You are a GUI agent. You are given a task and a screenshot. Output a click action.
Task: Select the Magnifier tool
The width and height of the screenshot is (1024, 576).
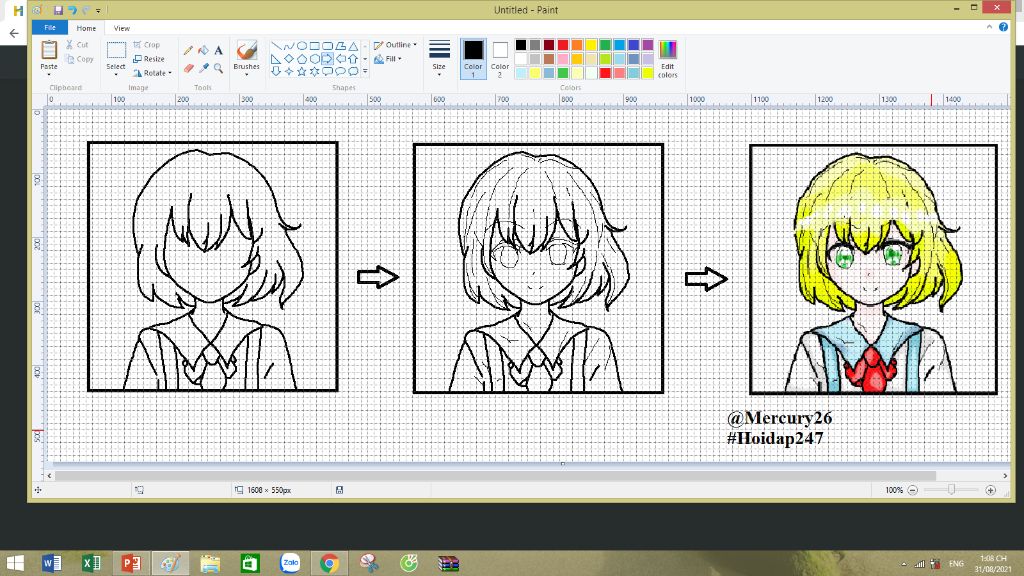pos(218,68)
